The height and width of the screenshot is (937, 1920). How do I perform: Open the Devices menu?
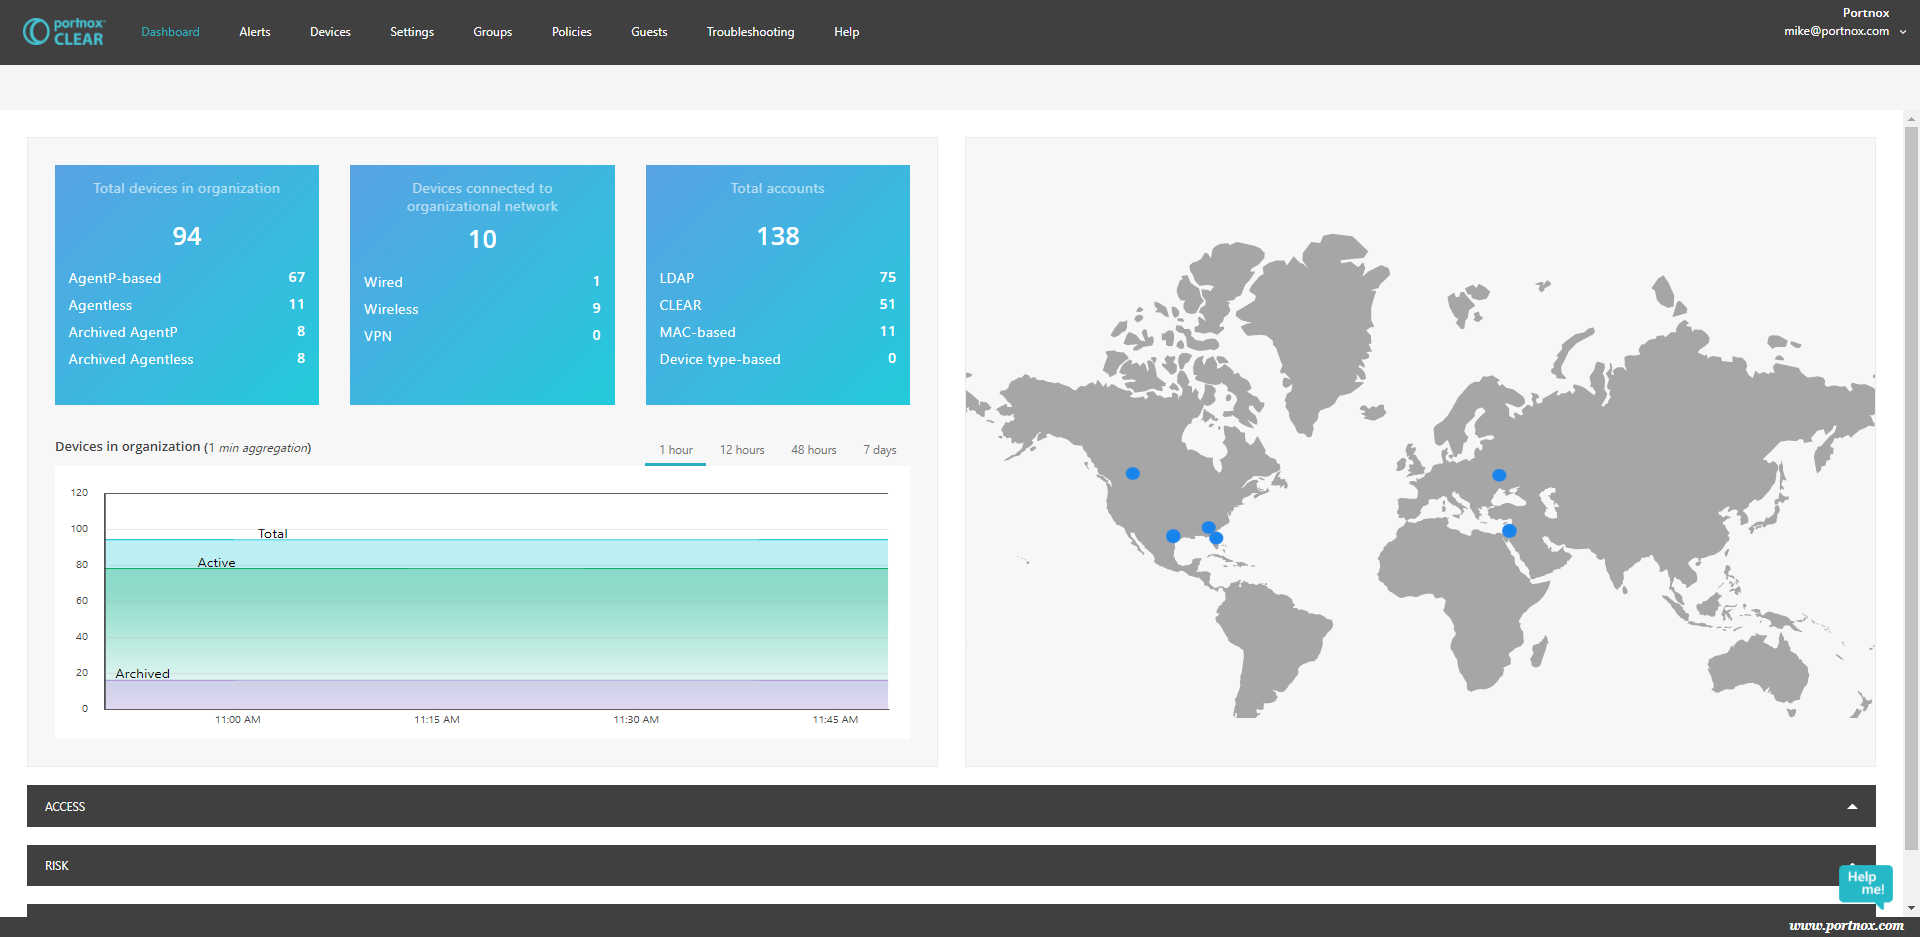point(330,32)
